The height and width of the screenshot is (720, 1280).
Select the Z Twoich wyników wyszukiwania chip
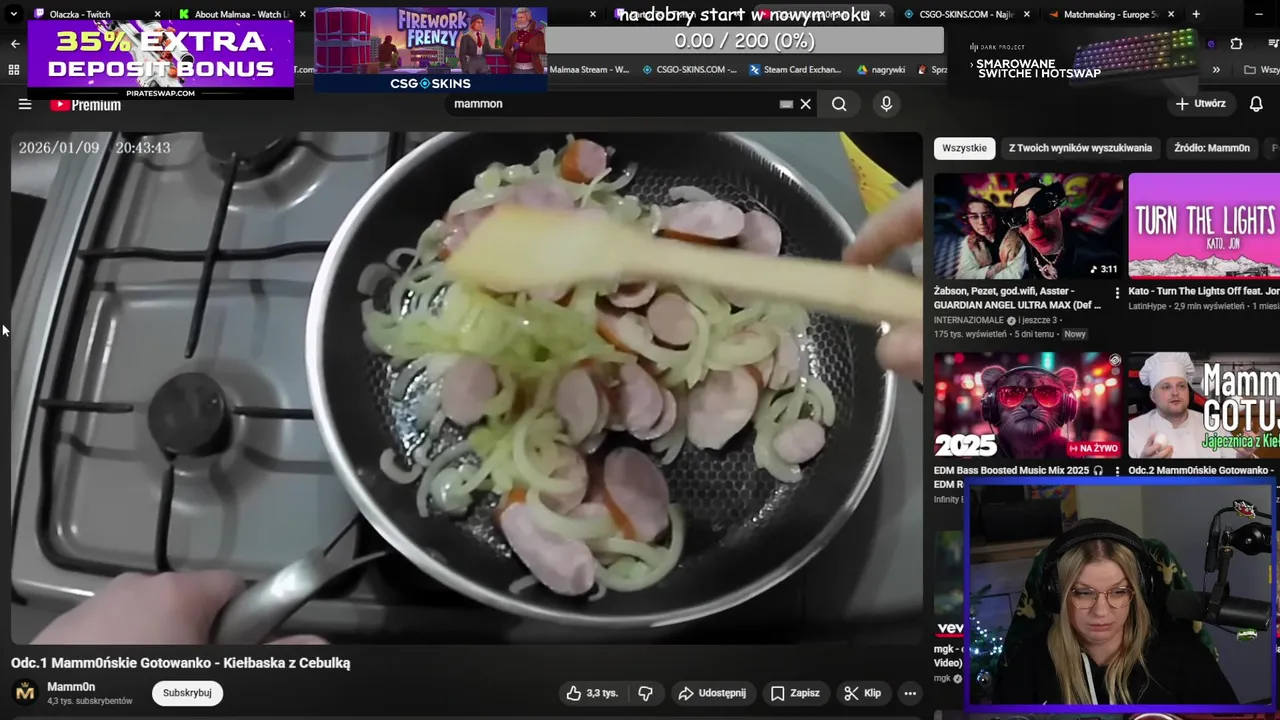(x=1080, y=148)
